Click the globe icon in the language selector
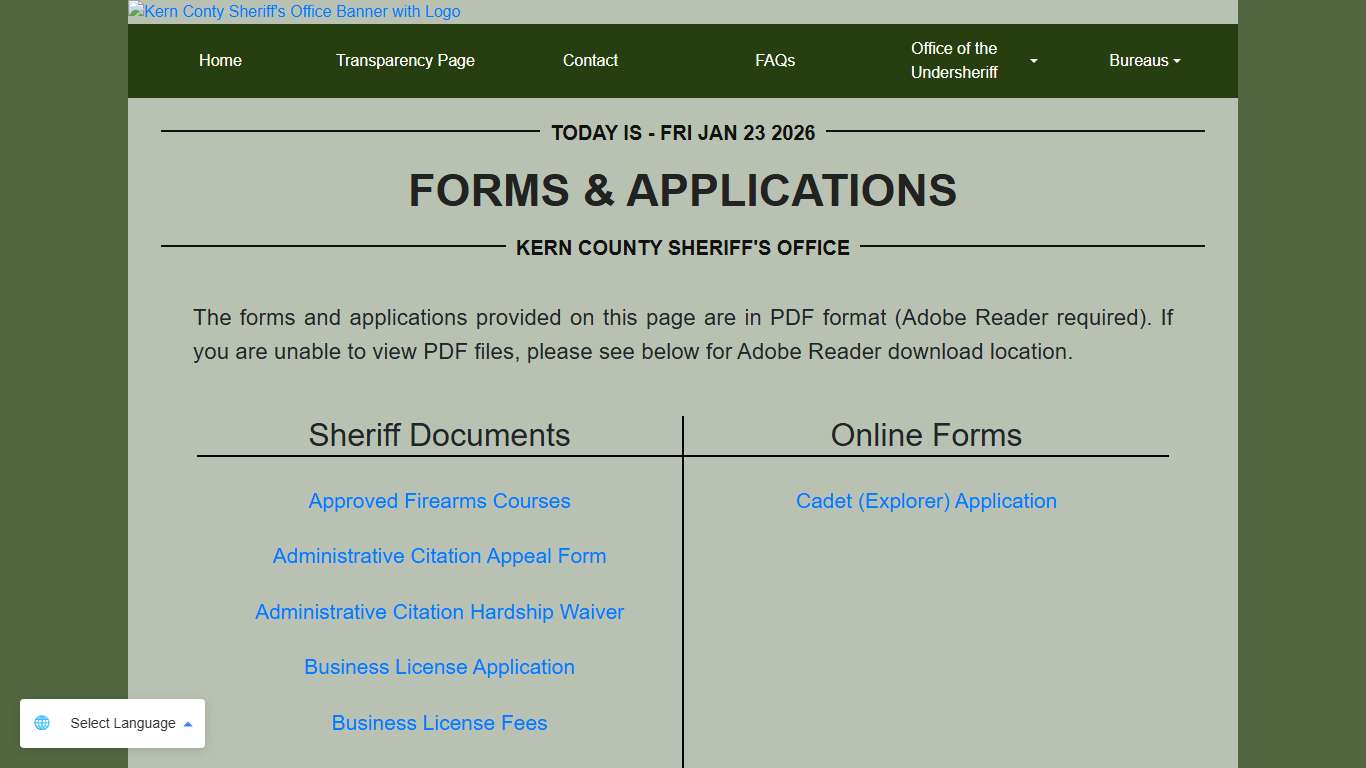The height and width of the screenshot is (768, 1366). pyautogui.click(x=41, y=723)
